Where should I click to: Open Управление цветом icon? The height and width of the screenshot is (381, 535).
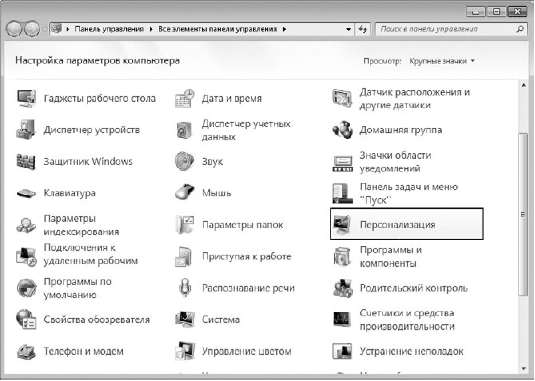185,351
